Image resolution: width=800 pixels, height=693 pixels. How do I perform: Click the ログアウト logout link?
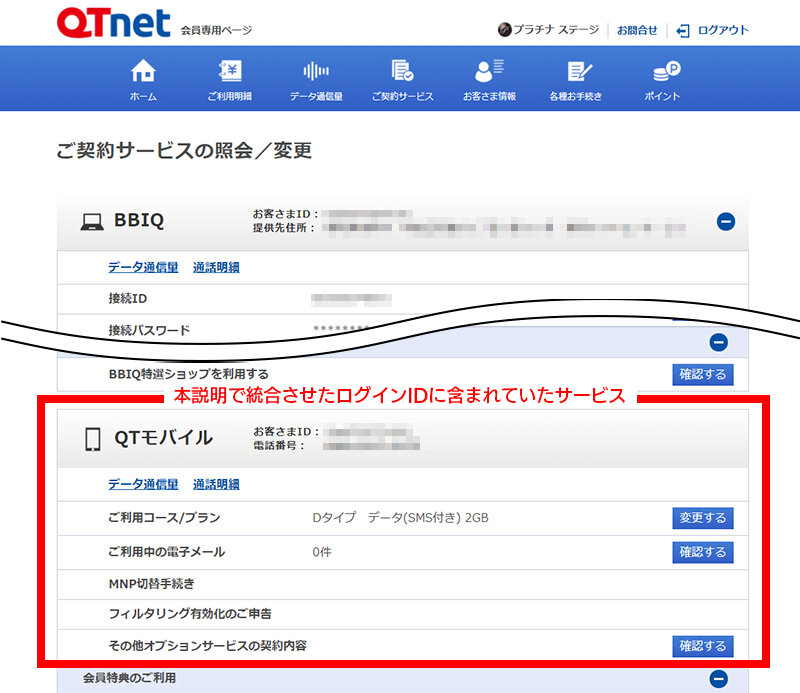713,30
